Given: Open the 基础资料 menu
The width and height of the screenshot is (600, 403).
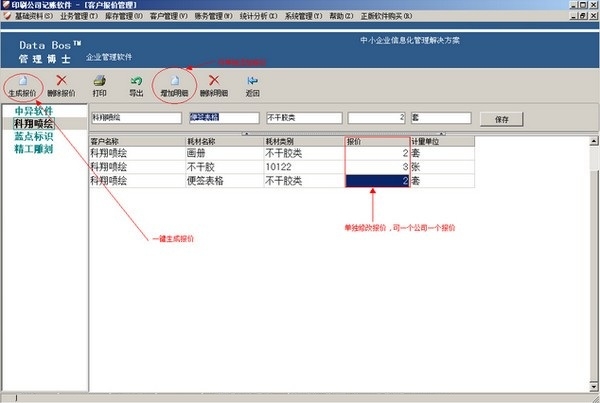Looking at the screenshot, I should pyautogui.click(x=34, y=16).
